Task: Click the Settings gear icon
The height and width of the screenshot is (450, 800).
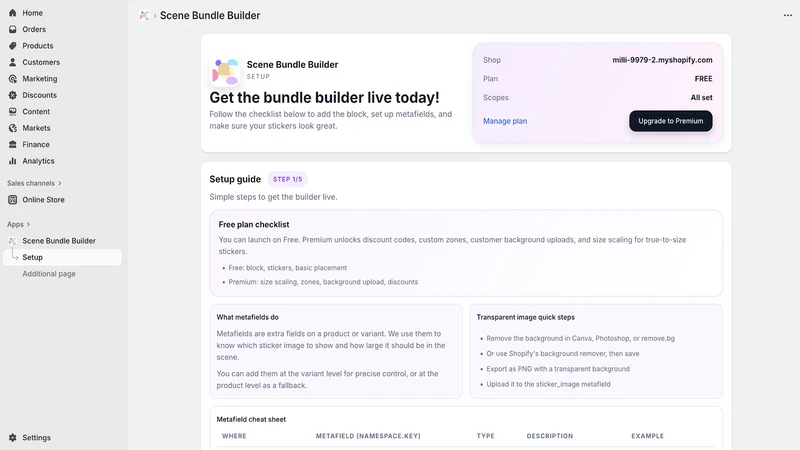Action: click(13, 437)
